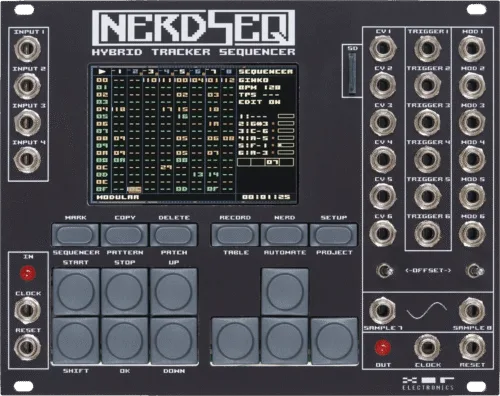Tap the bottom-middle cursor pad button
Viewport: 500px width, 396px height.
(x=285, y=340)
